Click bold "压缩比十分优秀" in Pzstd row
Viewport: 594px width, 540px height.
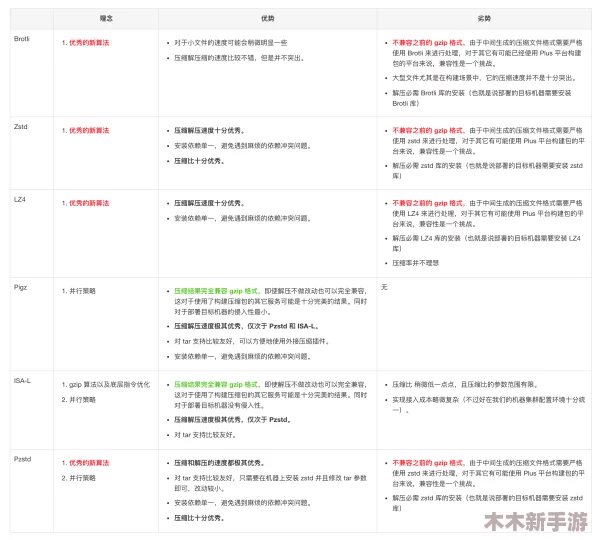point(199,518)
